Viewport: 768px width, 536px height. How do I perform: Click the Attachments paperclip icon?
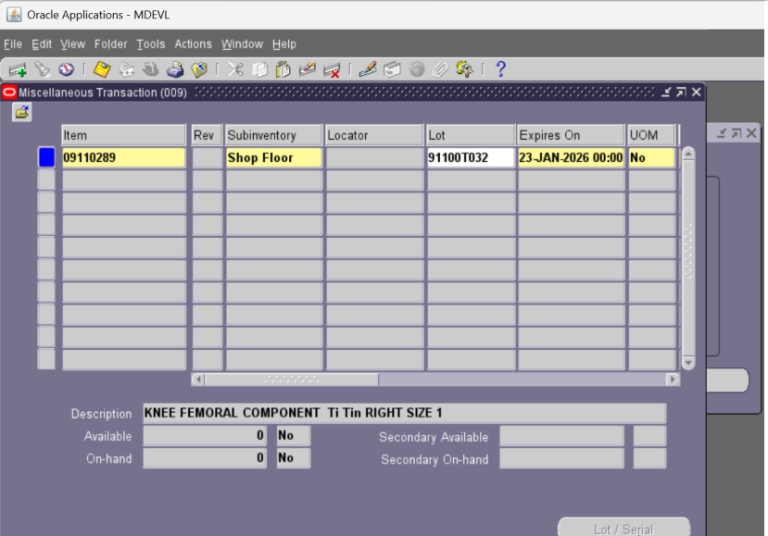point(440,70)
